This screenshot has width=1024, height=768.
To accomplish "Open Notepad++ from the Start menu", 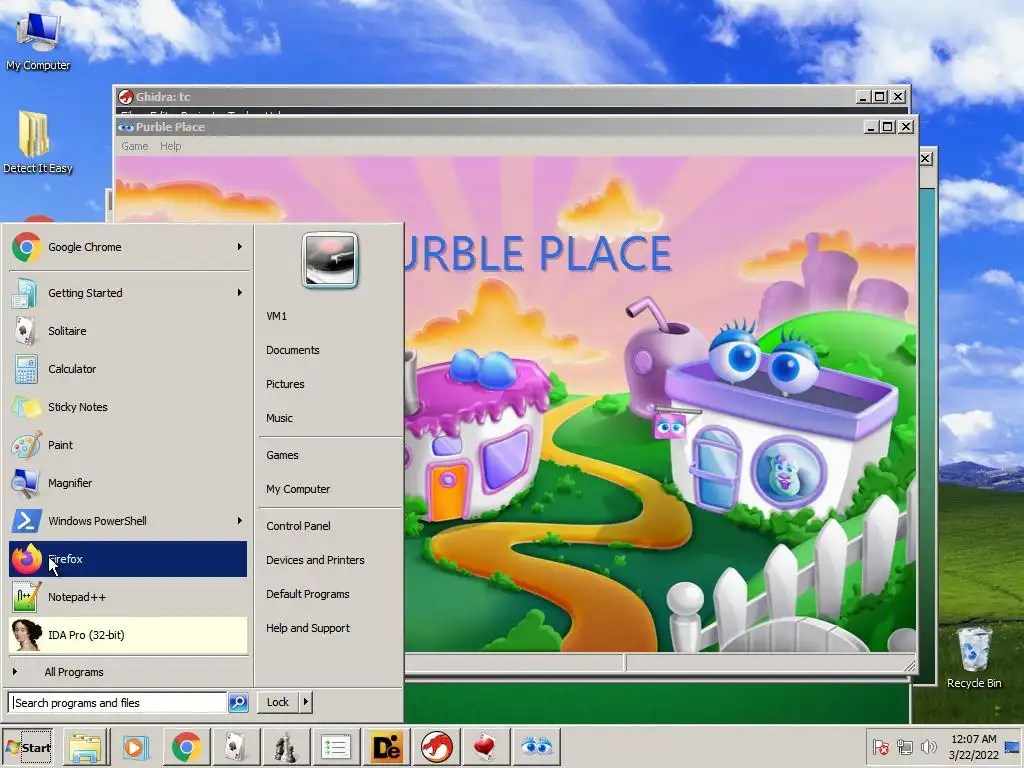I will (x=128, y=597).
